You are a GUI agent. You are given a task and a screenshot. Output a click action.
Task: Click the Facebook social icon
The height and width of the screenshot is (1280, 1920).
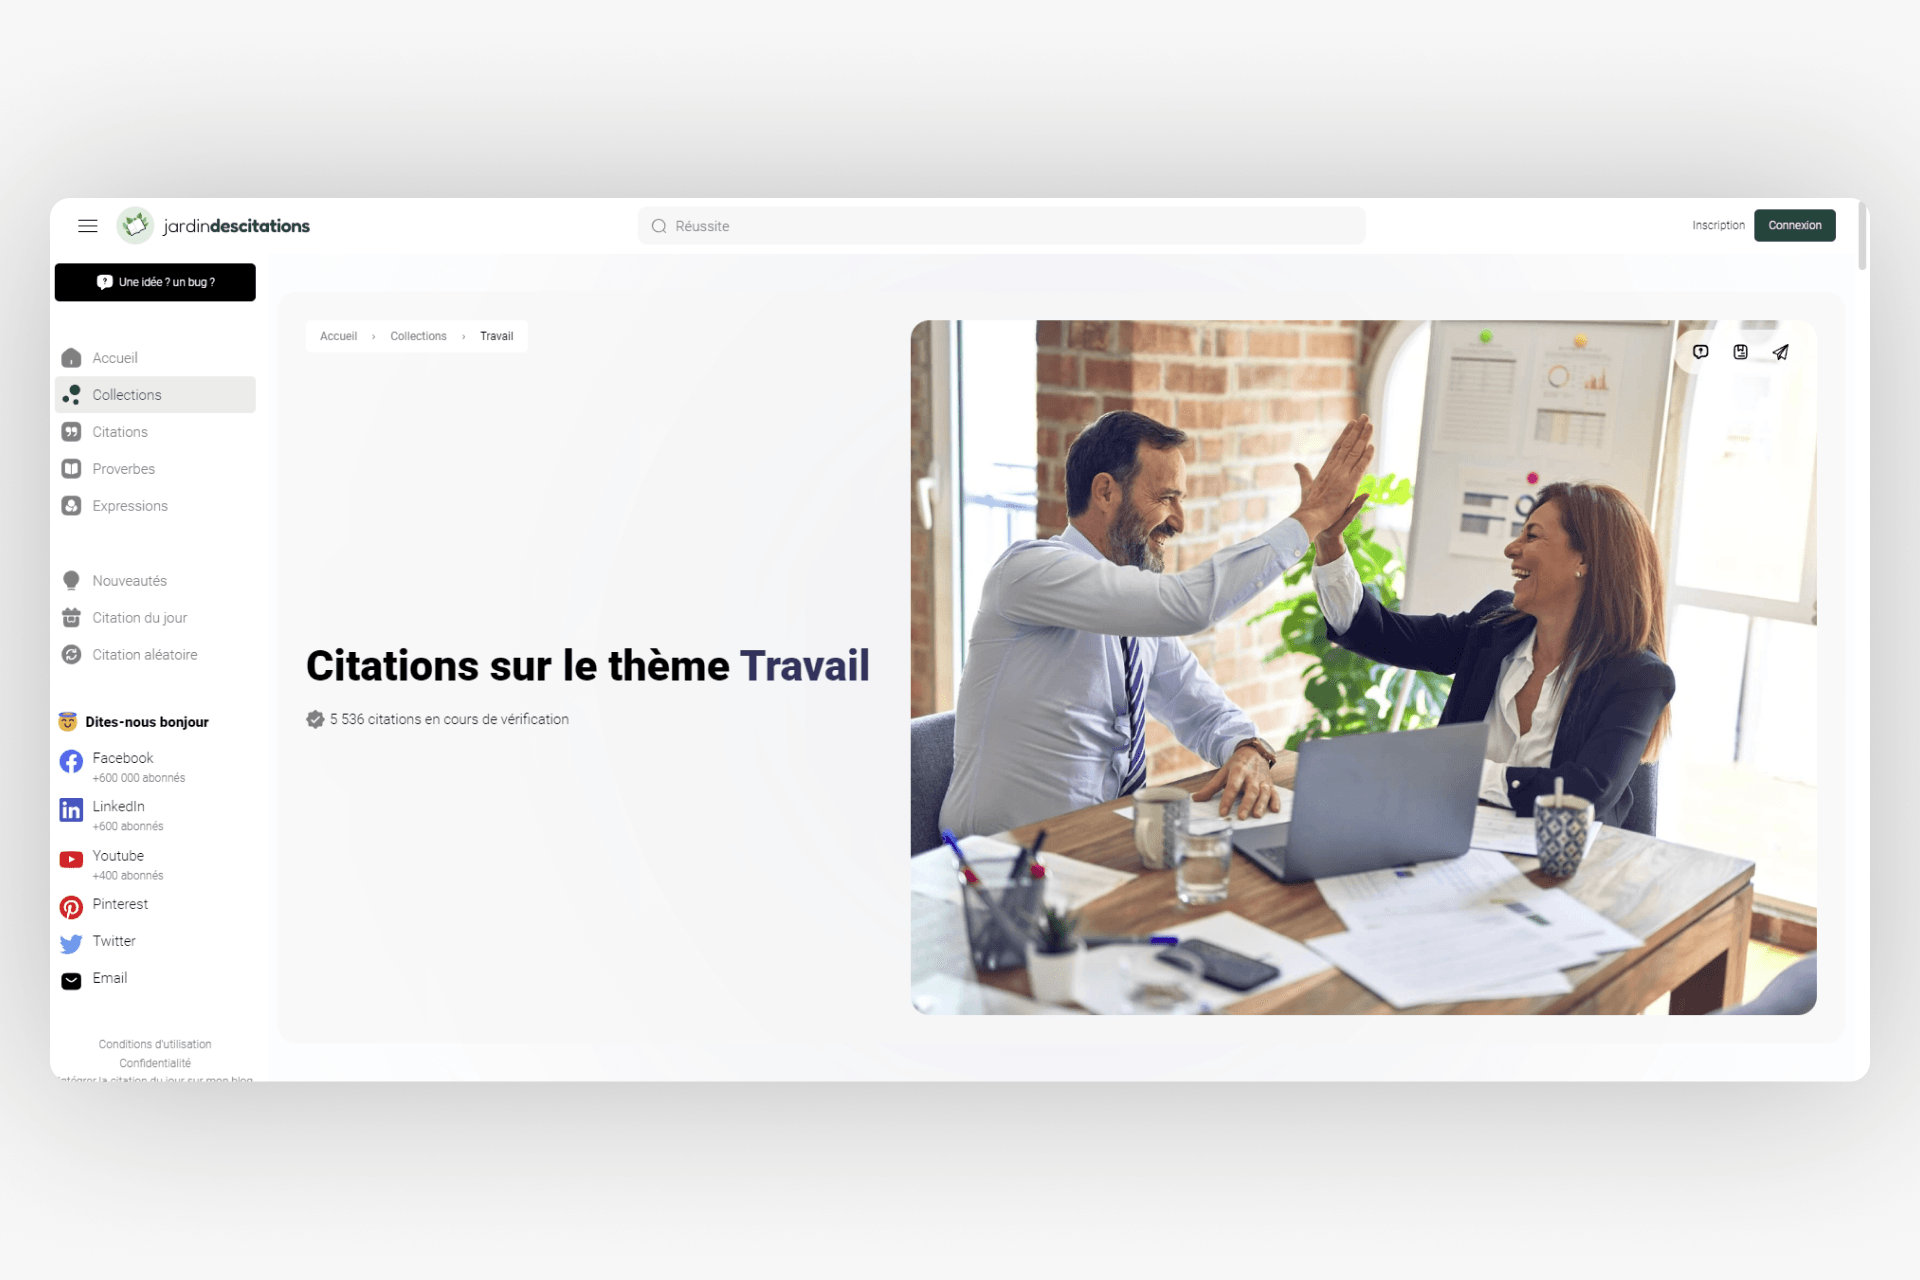[x=71, y=761]
